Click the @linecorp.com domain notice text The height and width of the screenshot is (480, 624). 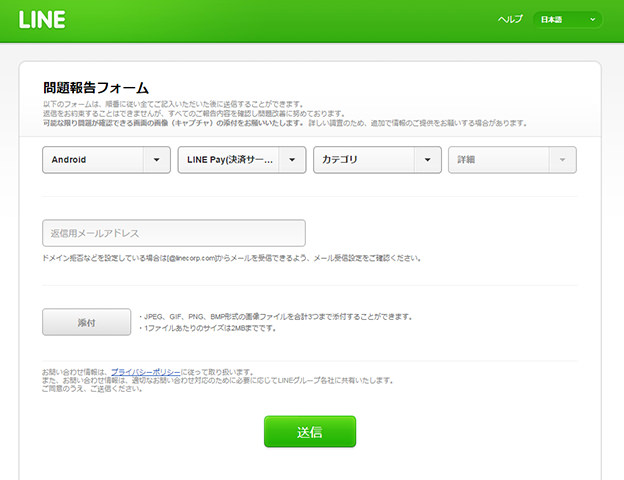[231, 258]
